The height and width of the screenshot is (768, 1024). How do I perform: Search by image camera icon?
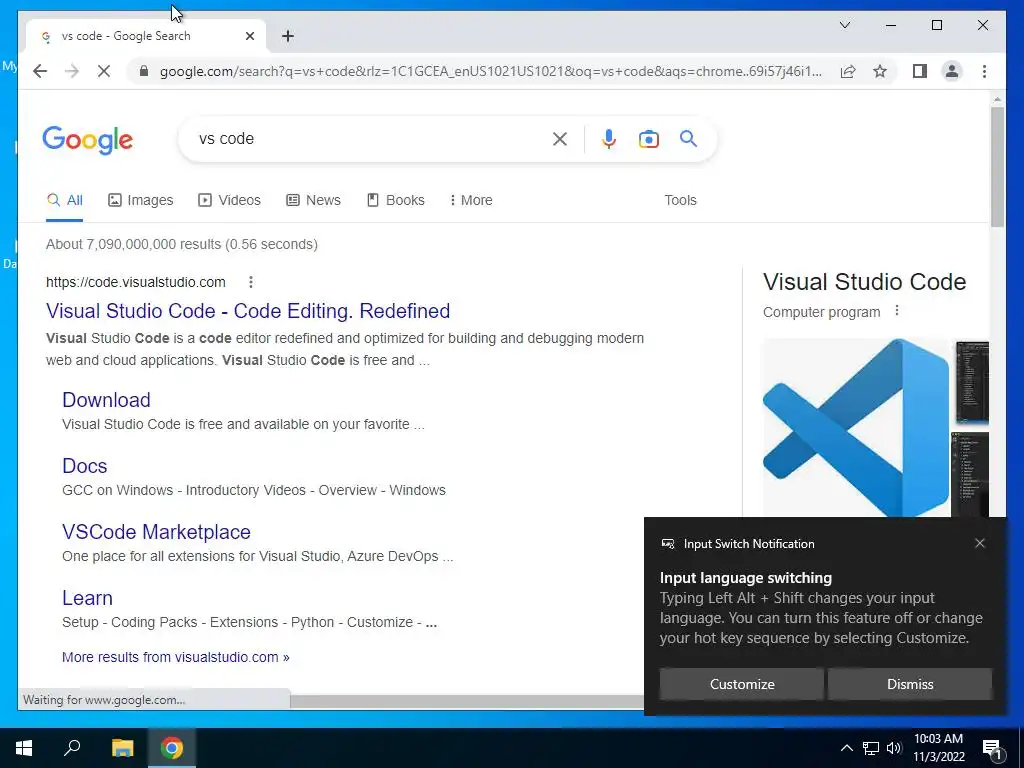[x=648, y=138]
